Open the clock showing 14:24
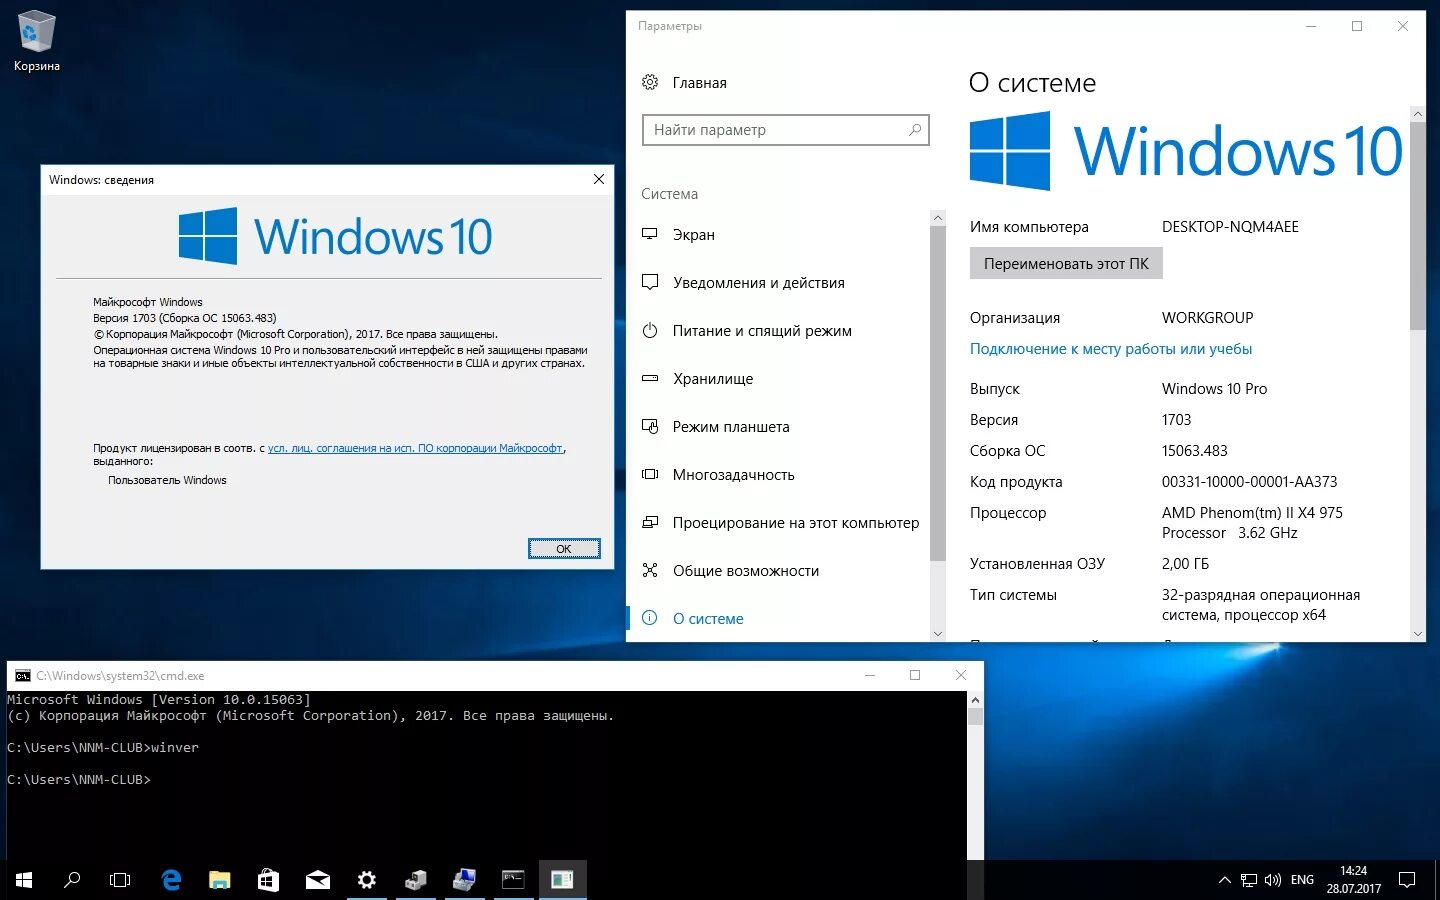 pos(1353,880)
